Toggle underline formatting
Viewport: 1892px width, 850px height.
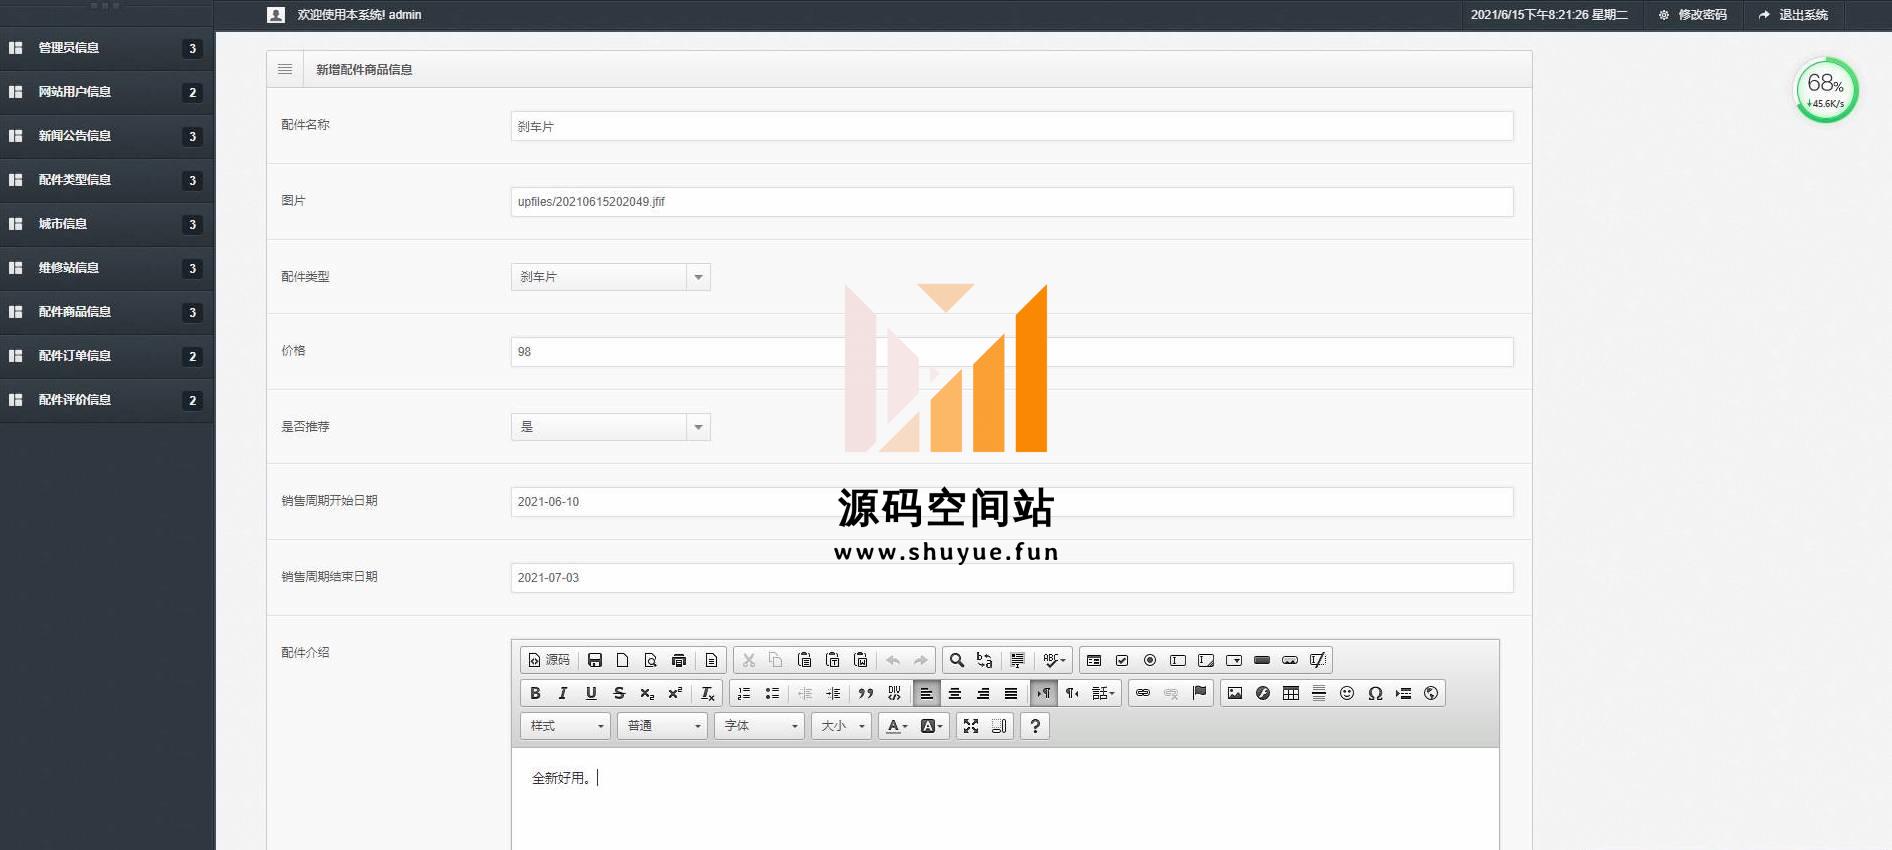(591, 693)
